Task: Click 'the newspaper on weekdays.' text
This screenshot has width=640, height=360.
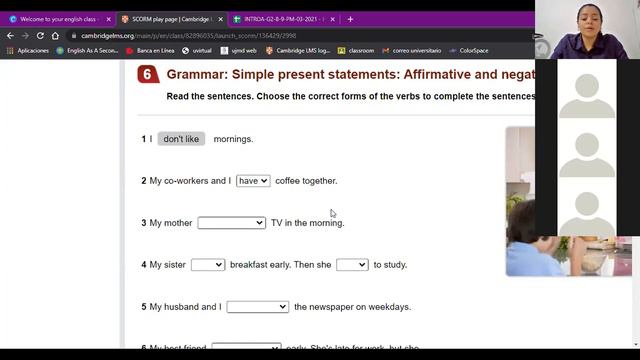Action: point(352,307)
